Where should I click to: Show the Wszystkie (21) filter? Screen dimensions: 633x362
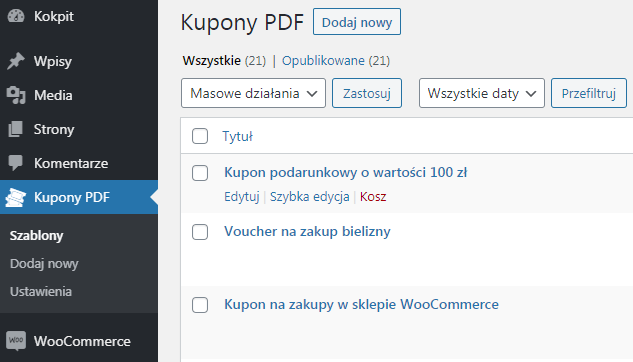[224, 61]
